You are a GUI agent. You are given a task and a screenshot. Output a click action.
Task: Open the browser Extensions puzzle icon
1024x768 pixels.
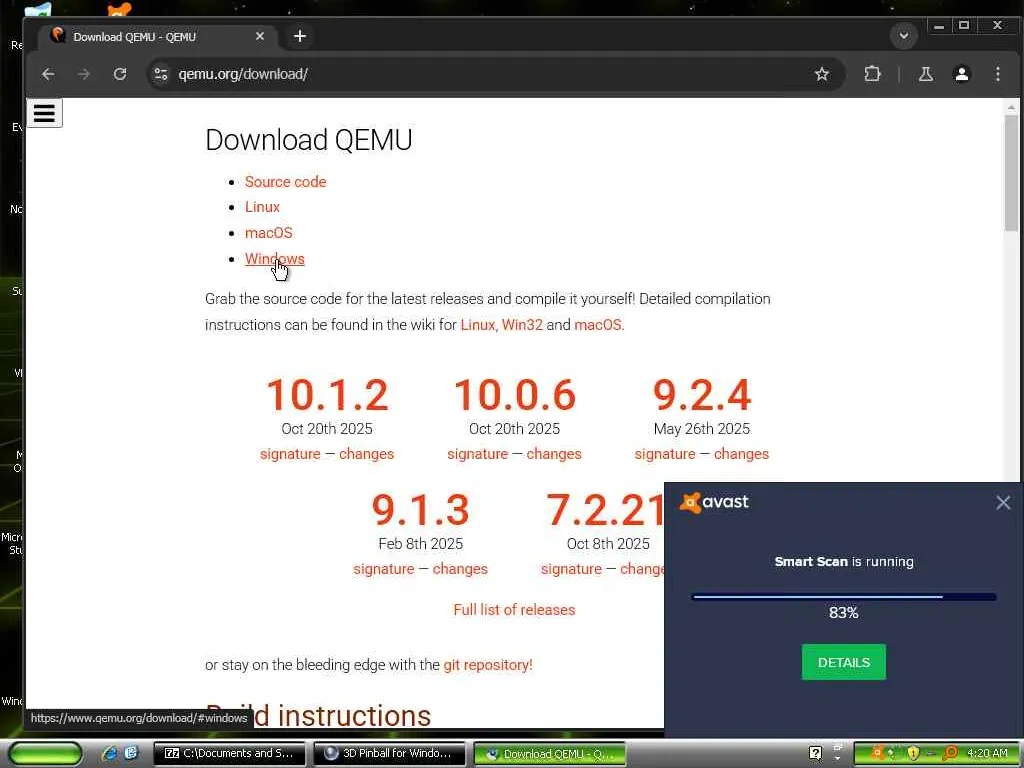point(872,74)
